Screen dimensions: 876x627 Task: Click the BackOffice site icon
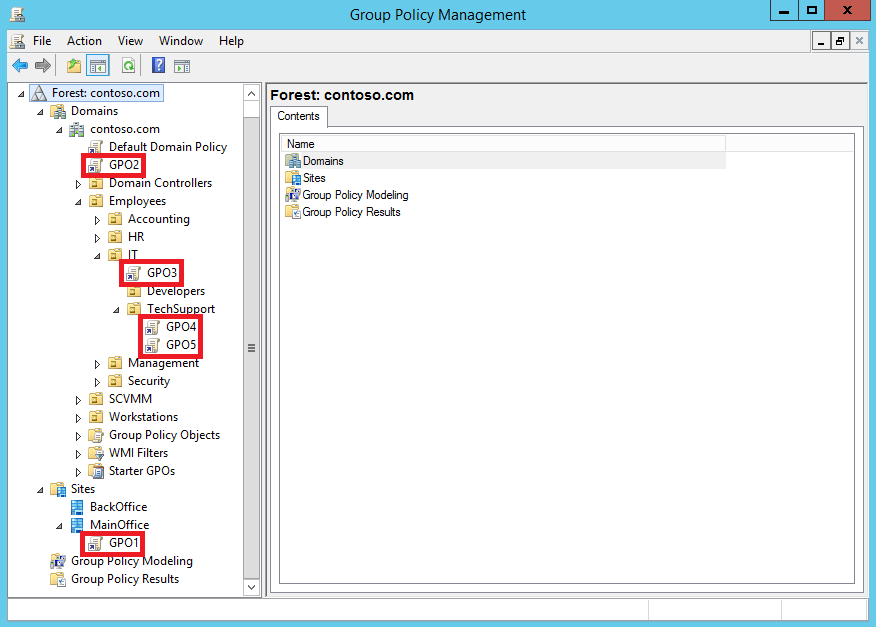tap(77, 507)
